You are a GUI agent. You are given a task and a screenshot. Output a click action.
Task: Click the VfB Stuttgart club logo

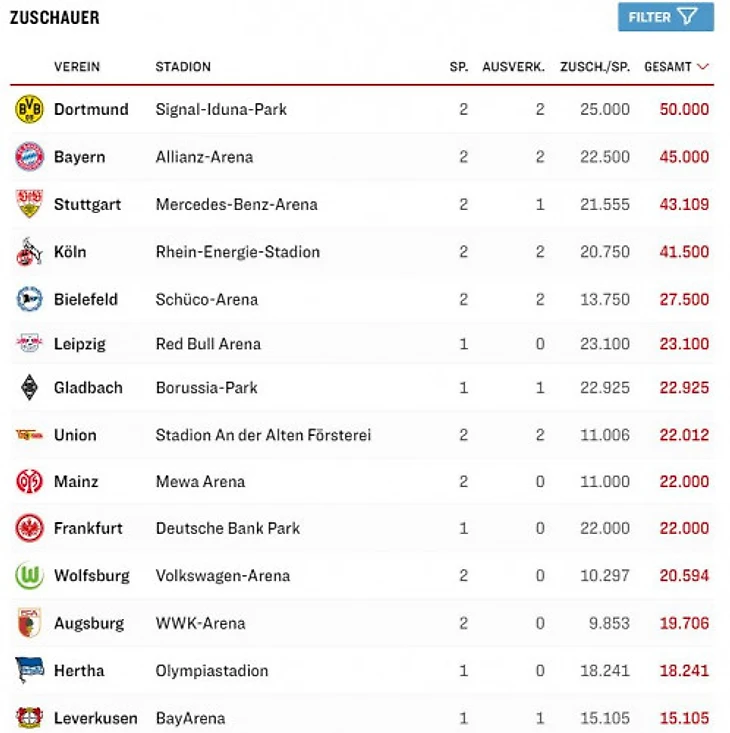[x=30, y=204]
